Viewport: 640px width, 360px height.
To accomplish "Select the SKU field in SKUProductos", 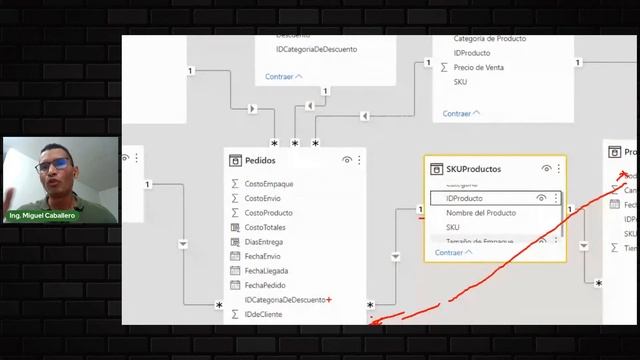I will (x=453, y=227).
